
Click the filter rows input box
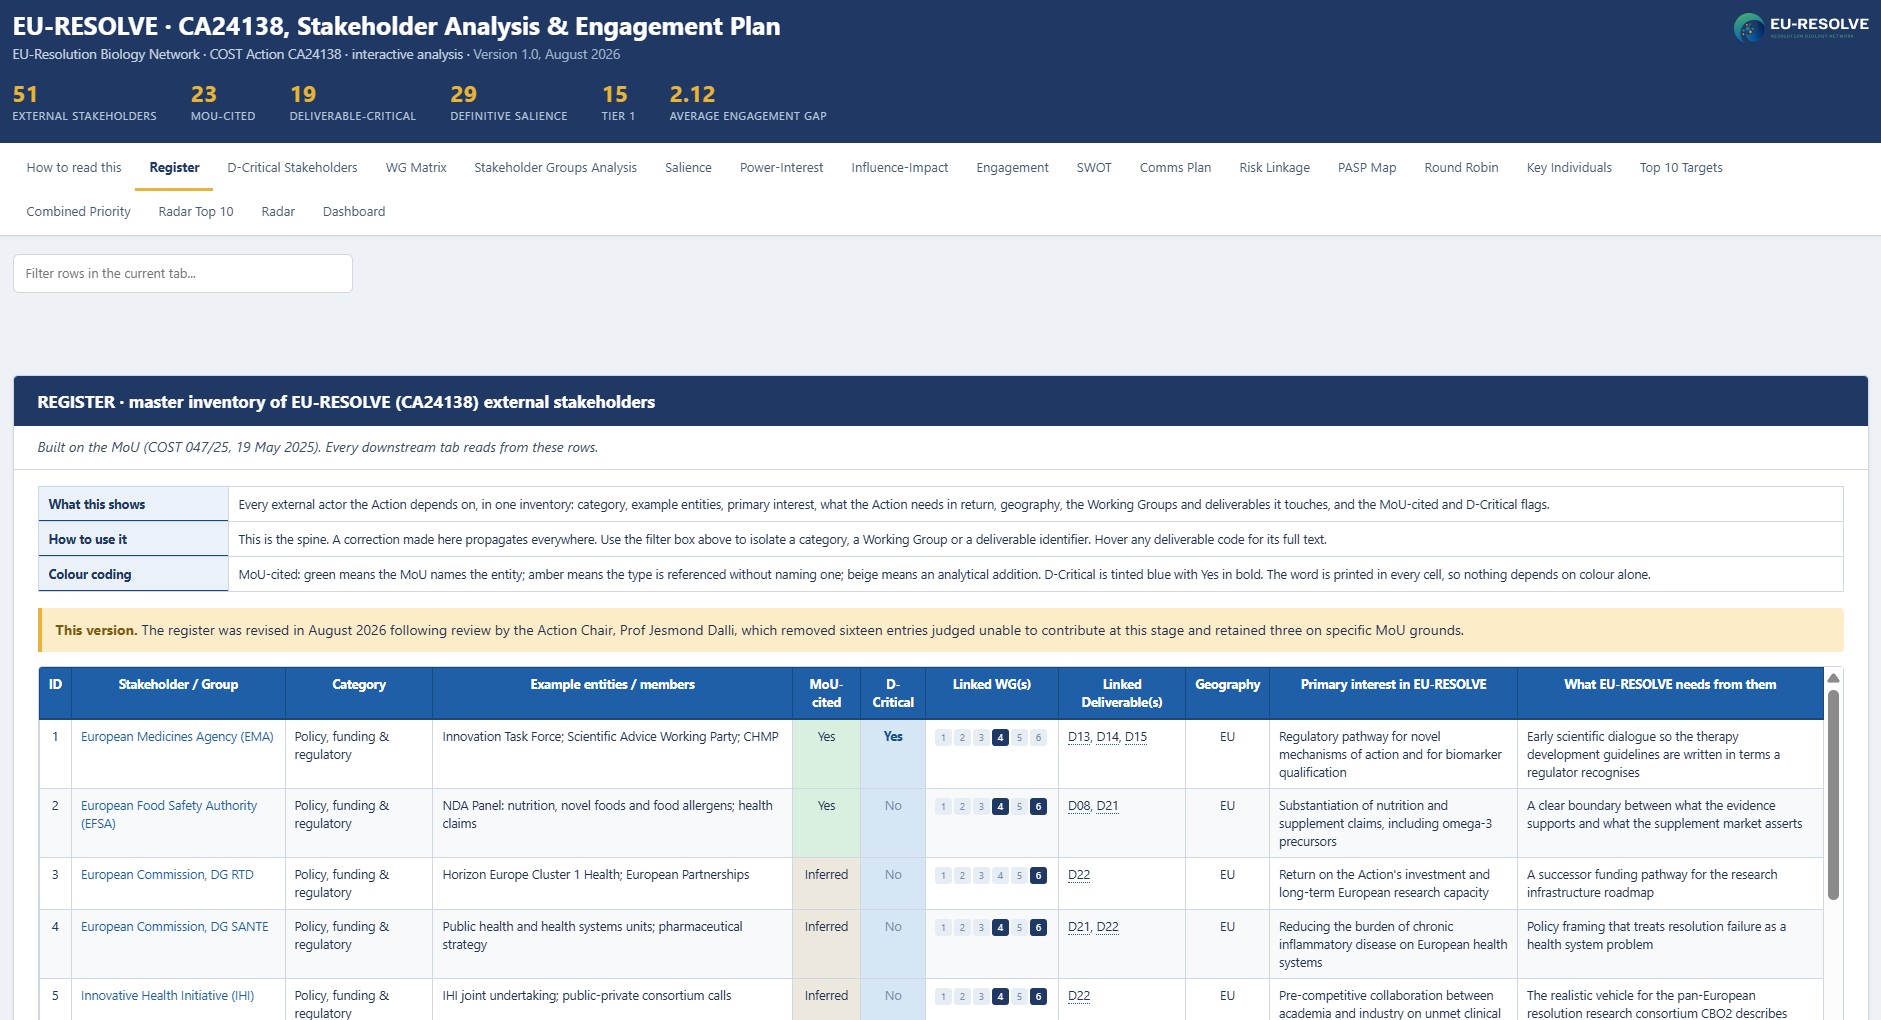[183, 273]
